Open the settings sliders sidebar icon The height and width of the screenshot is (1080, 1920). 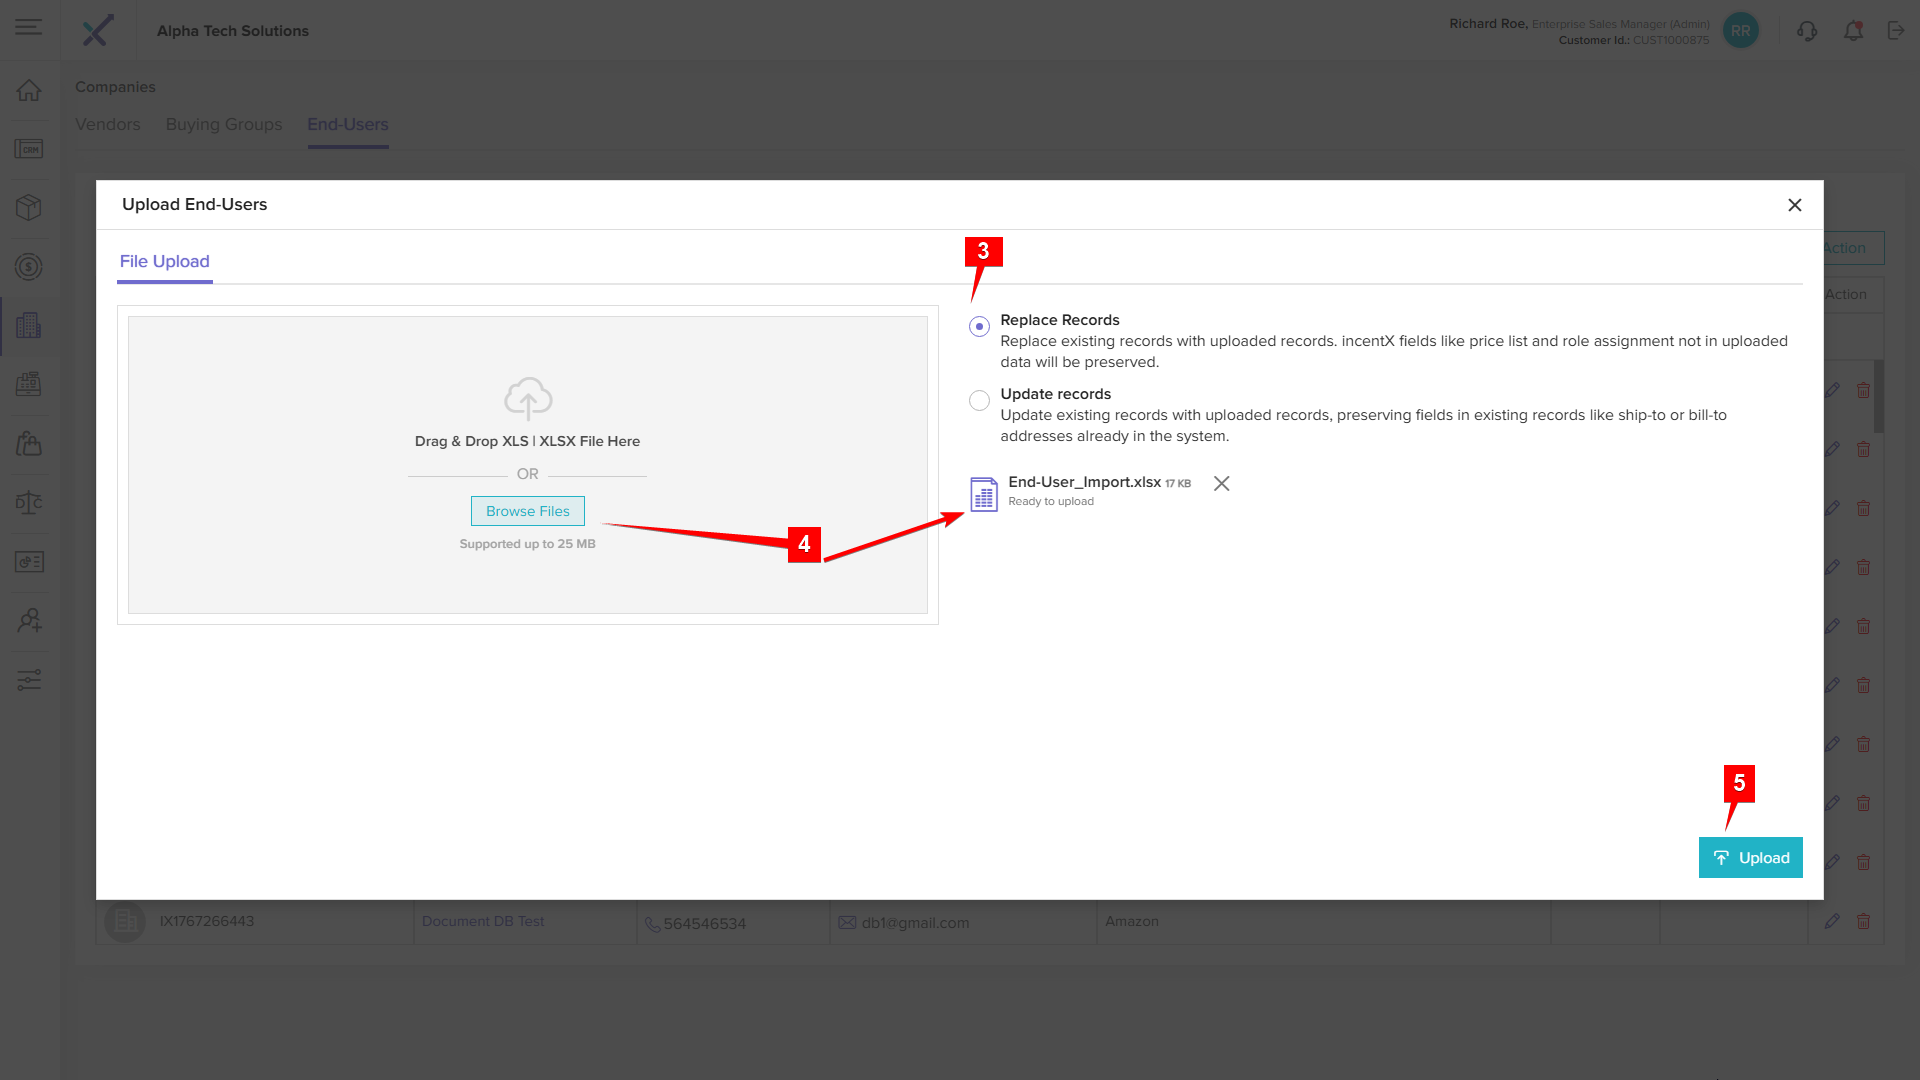click(x=29, y=680)
